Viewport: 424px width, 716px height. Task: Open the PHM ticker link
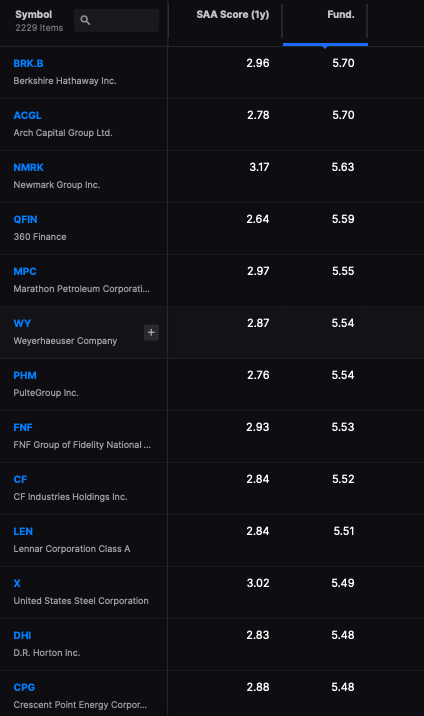click(x=25, y=376)
